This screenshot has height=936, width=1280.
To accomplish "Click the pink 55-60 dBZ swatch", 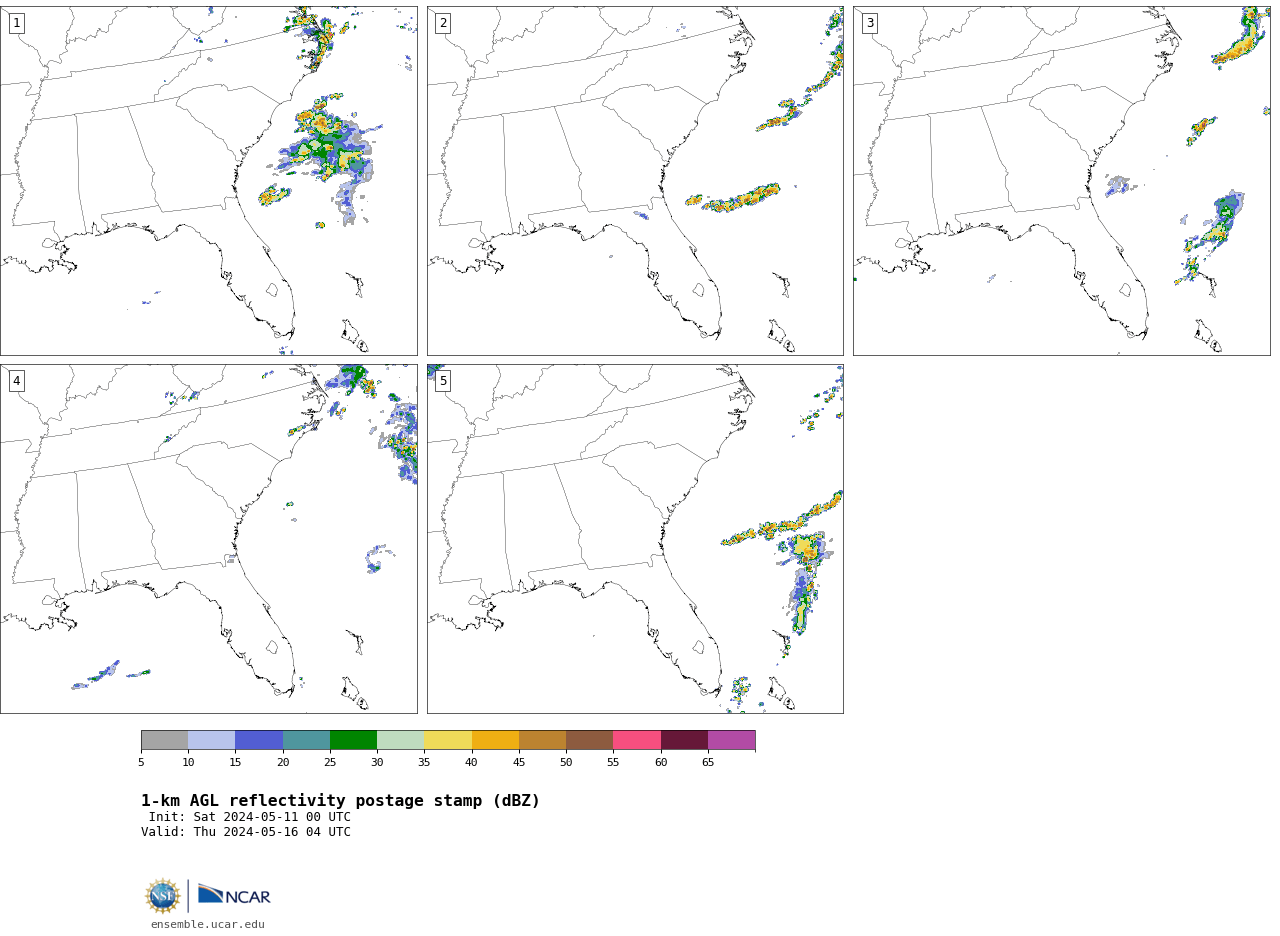I will [637, 740].
